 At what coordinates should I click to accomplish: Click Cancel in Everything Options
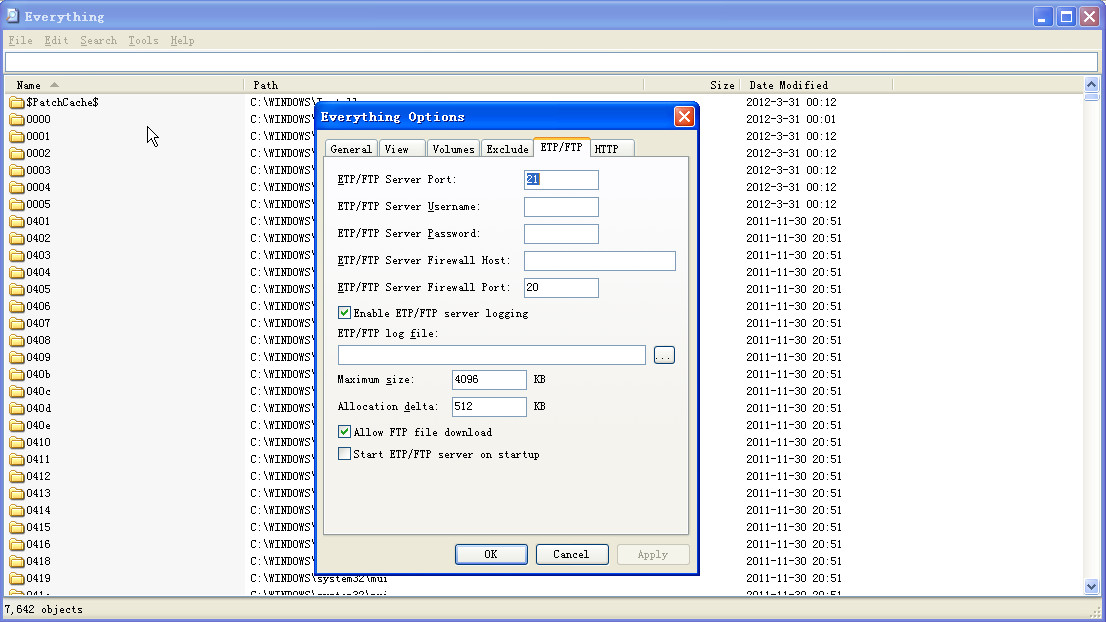(x=571, y=554)
